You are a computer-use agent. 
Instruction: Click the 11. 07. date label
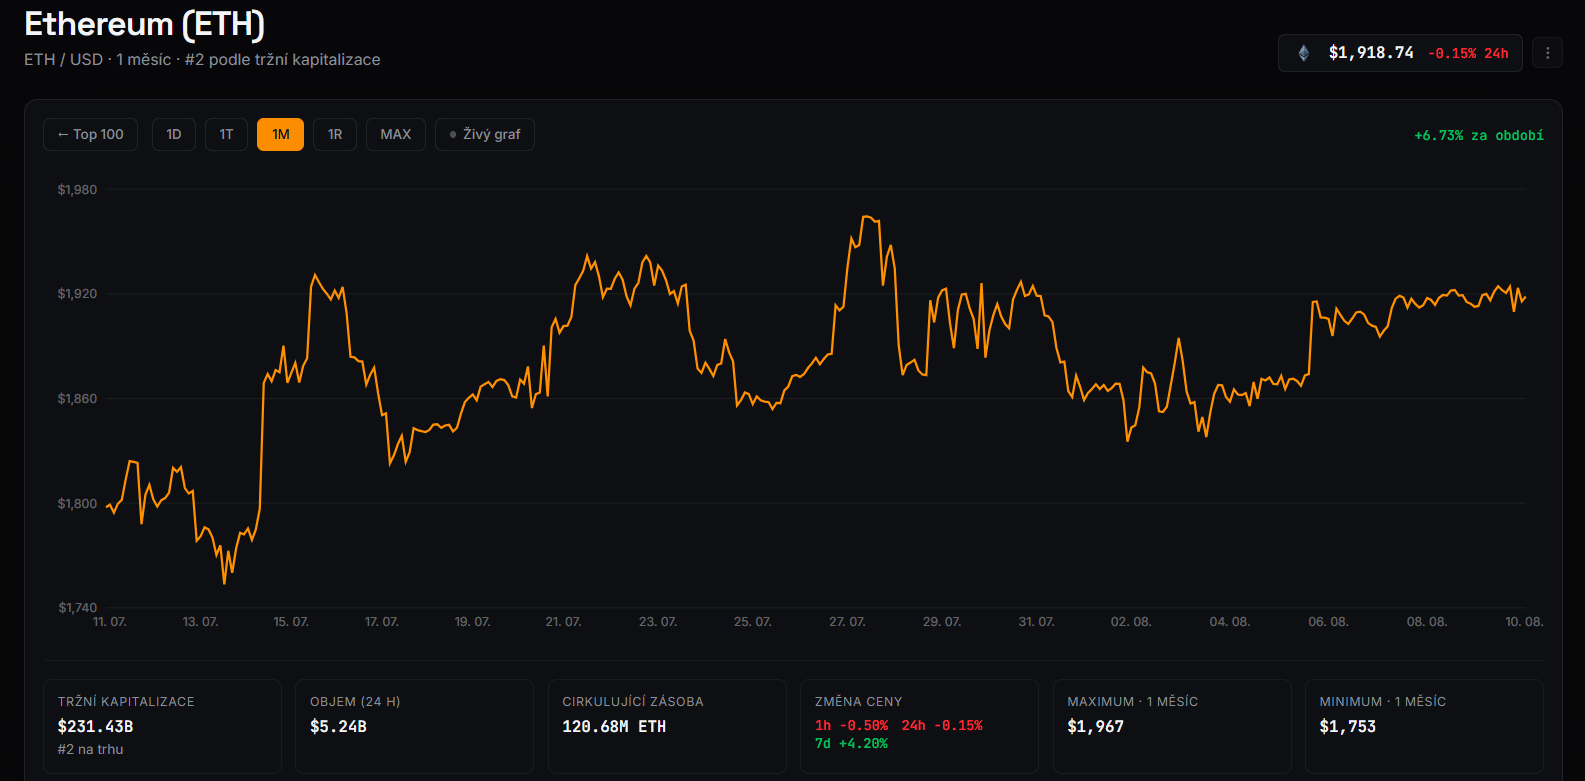coord(110,622)
